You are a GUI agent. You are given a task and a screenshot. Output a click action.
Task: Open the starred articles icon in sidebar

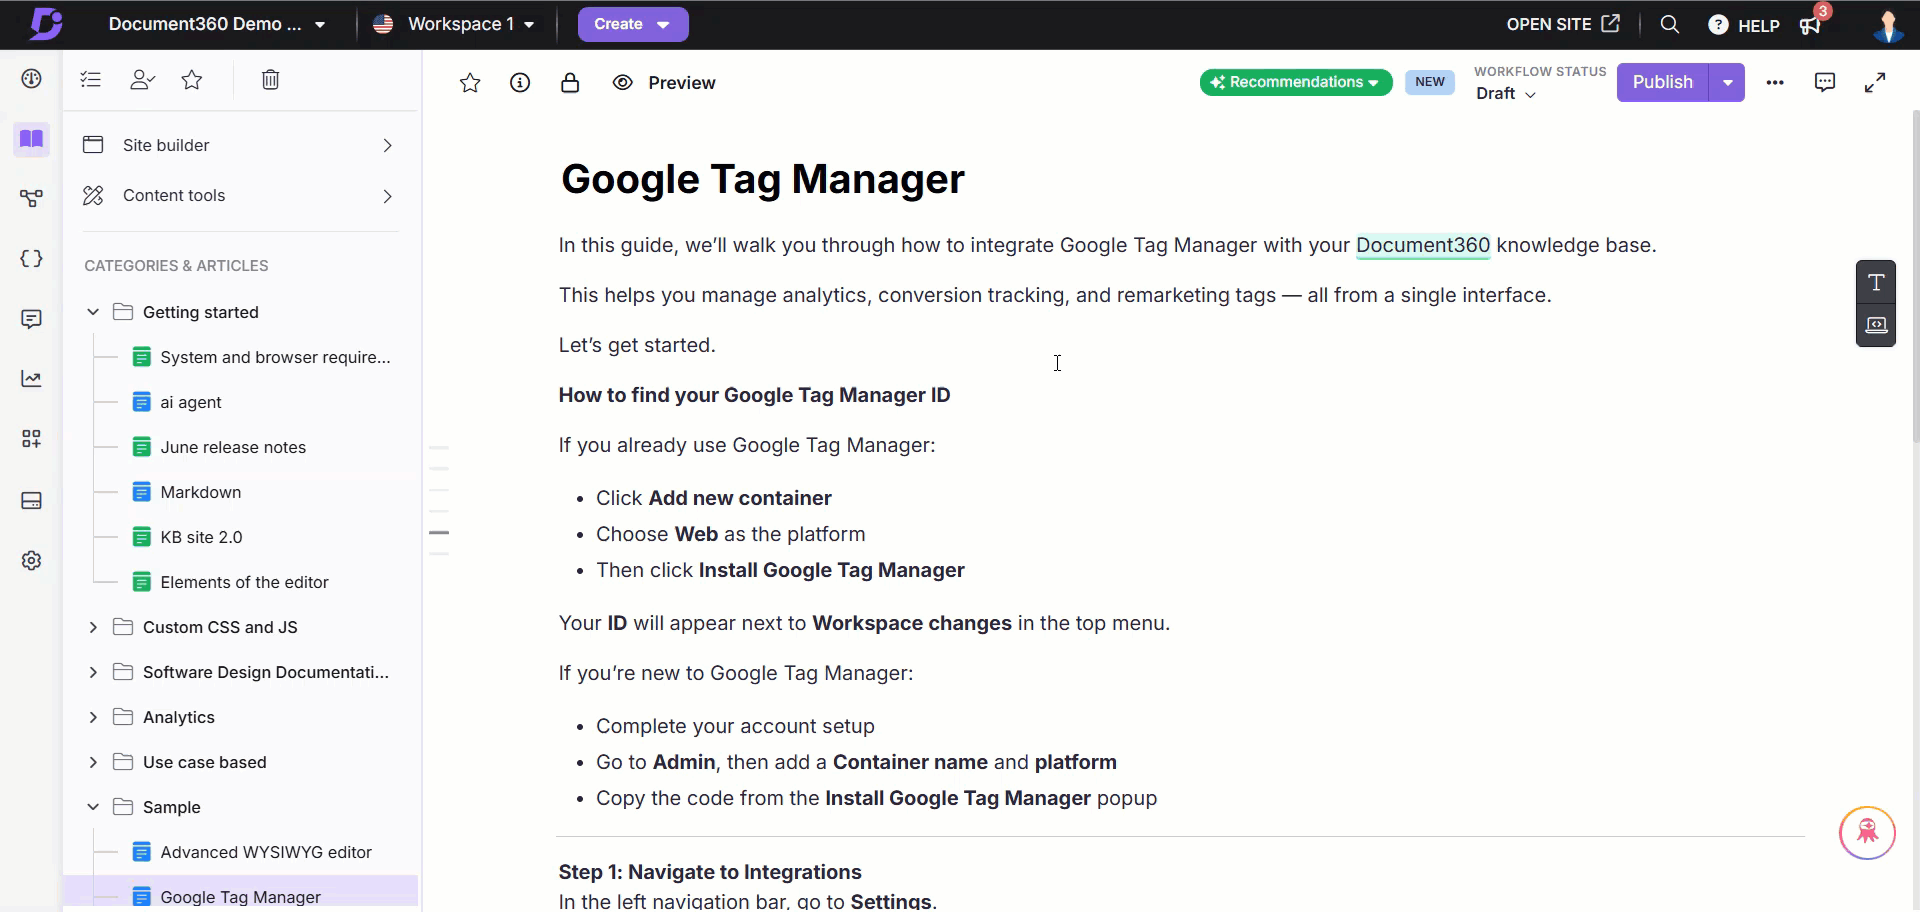pos(192,80)
